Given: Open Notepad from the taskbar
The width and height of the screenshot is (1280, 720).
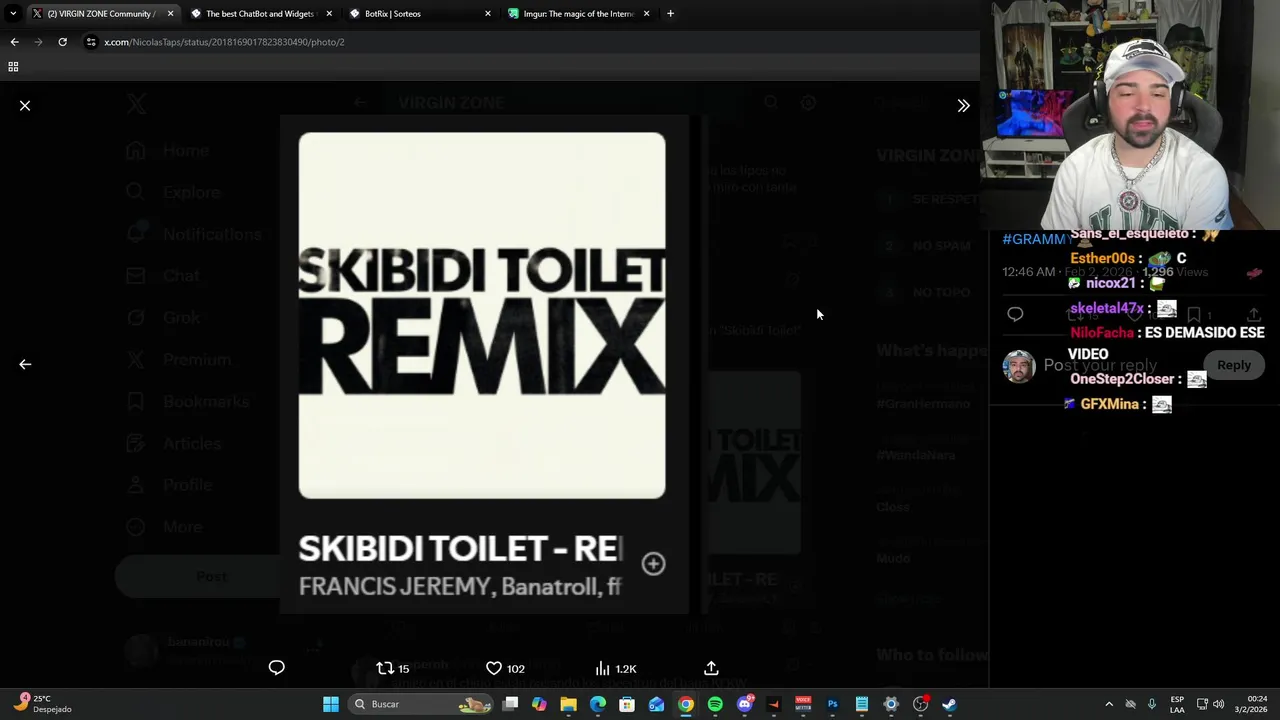Looking at the screenshot, I should coord(861,704).
